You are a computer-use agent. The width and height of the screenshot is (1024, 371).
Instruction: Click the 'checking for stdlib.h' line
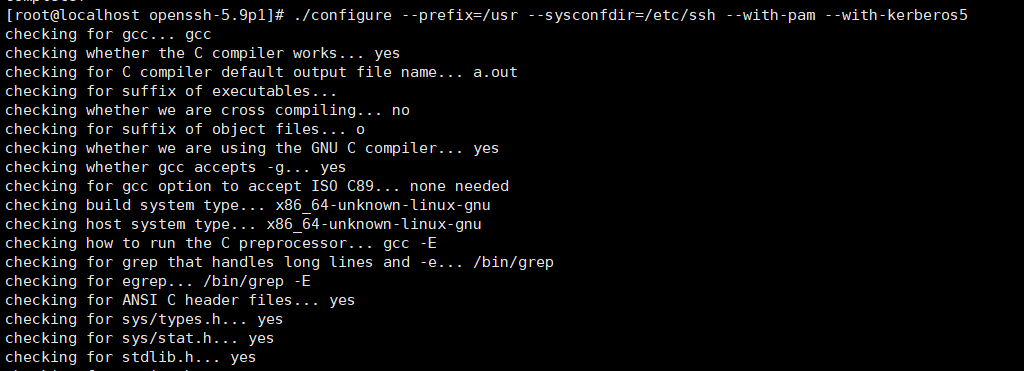pos(130,357)
